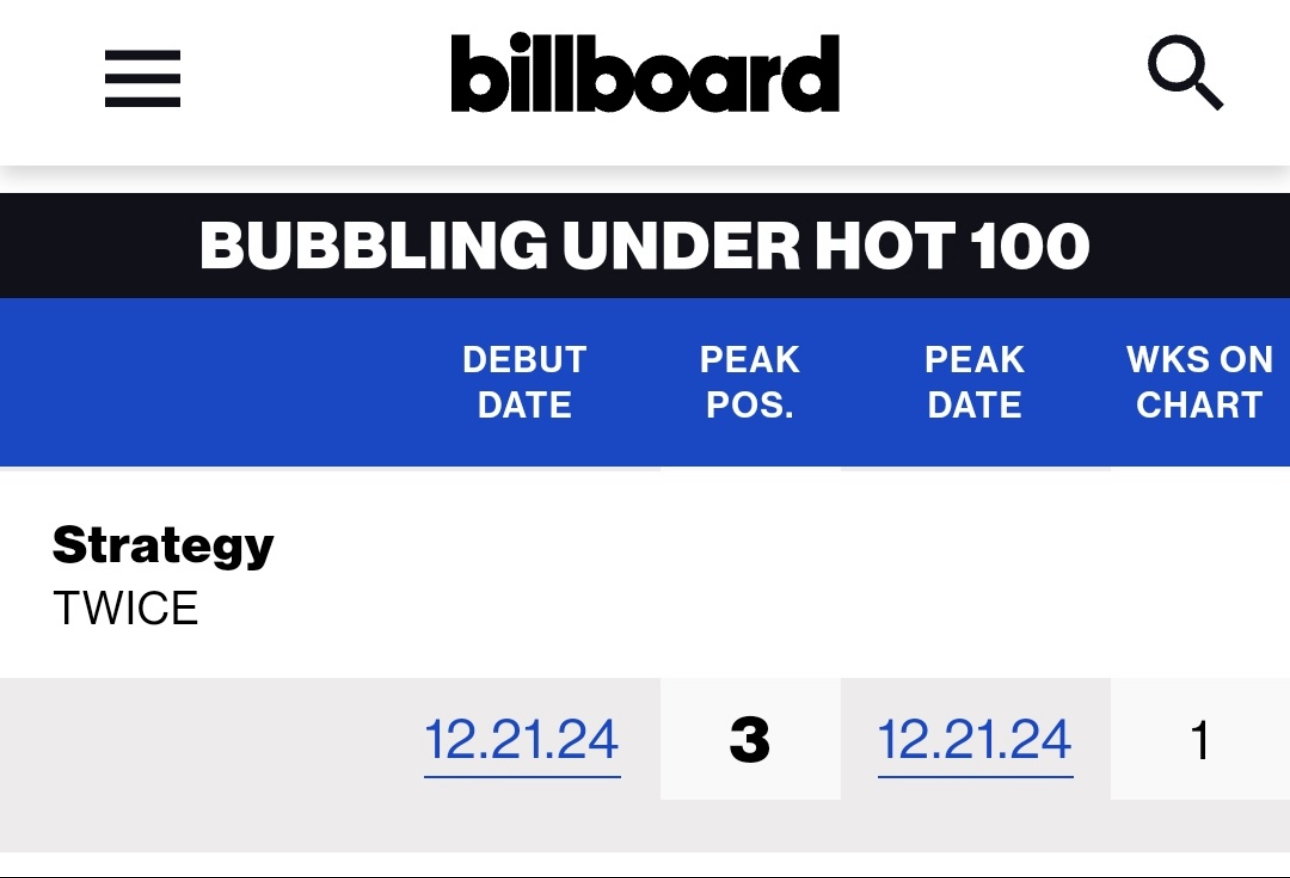The height and width of the screenshot is (878, 1290).
Task: Click the Bubbling Under Hot 100 title
Action: (645, 245)
